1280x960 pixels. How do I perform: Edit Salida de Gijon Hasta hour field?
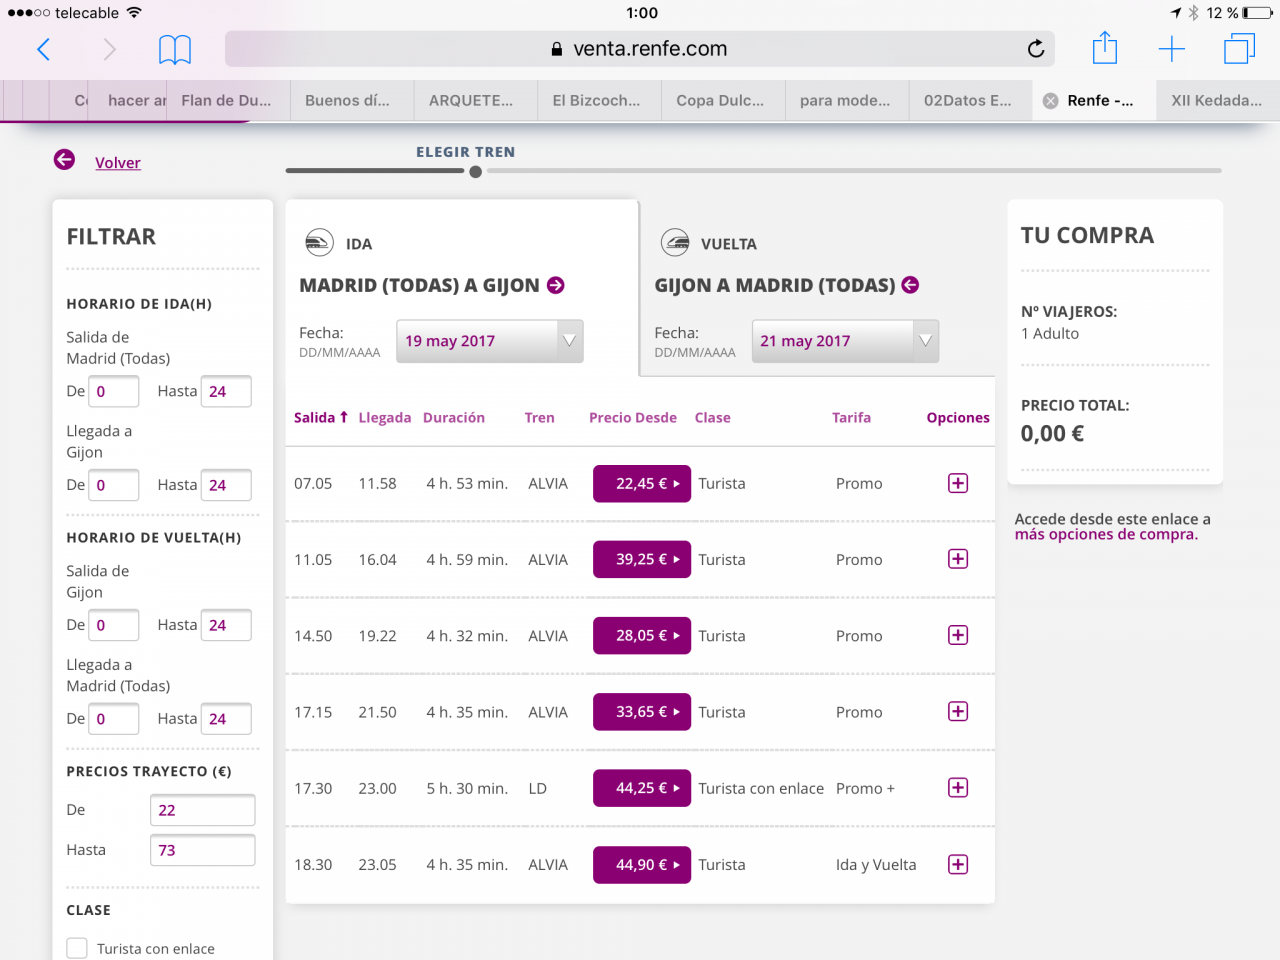click(226, 625)
